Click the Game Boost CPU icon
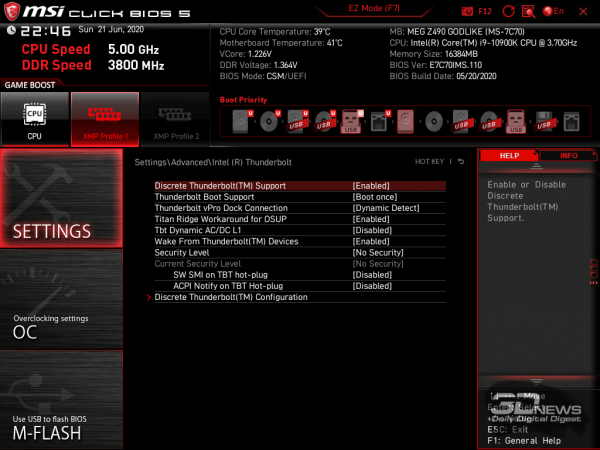This screenshot has width=600, height=450. (x=34, y=118)
